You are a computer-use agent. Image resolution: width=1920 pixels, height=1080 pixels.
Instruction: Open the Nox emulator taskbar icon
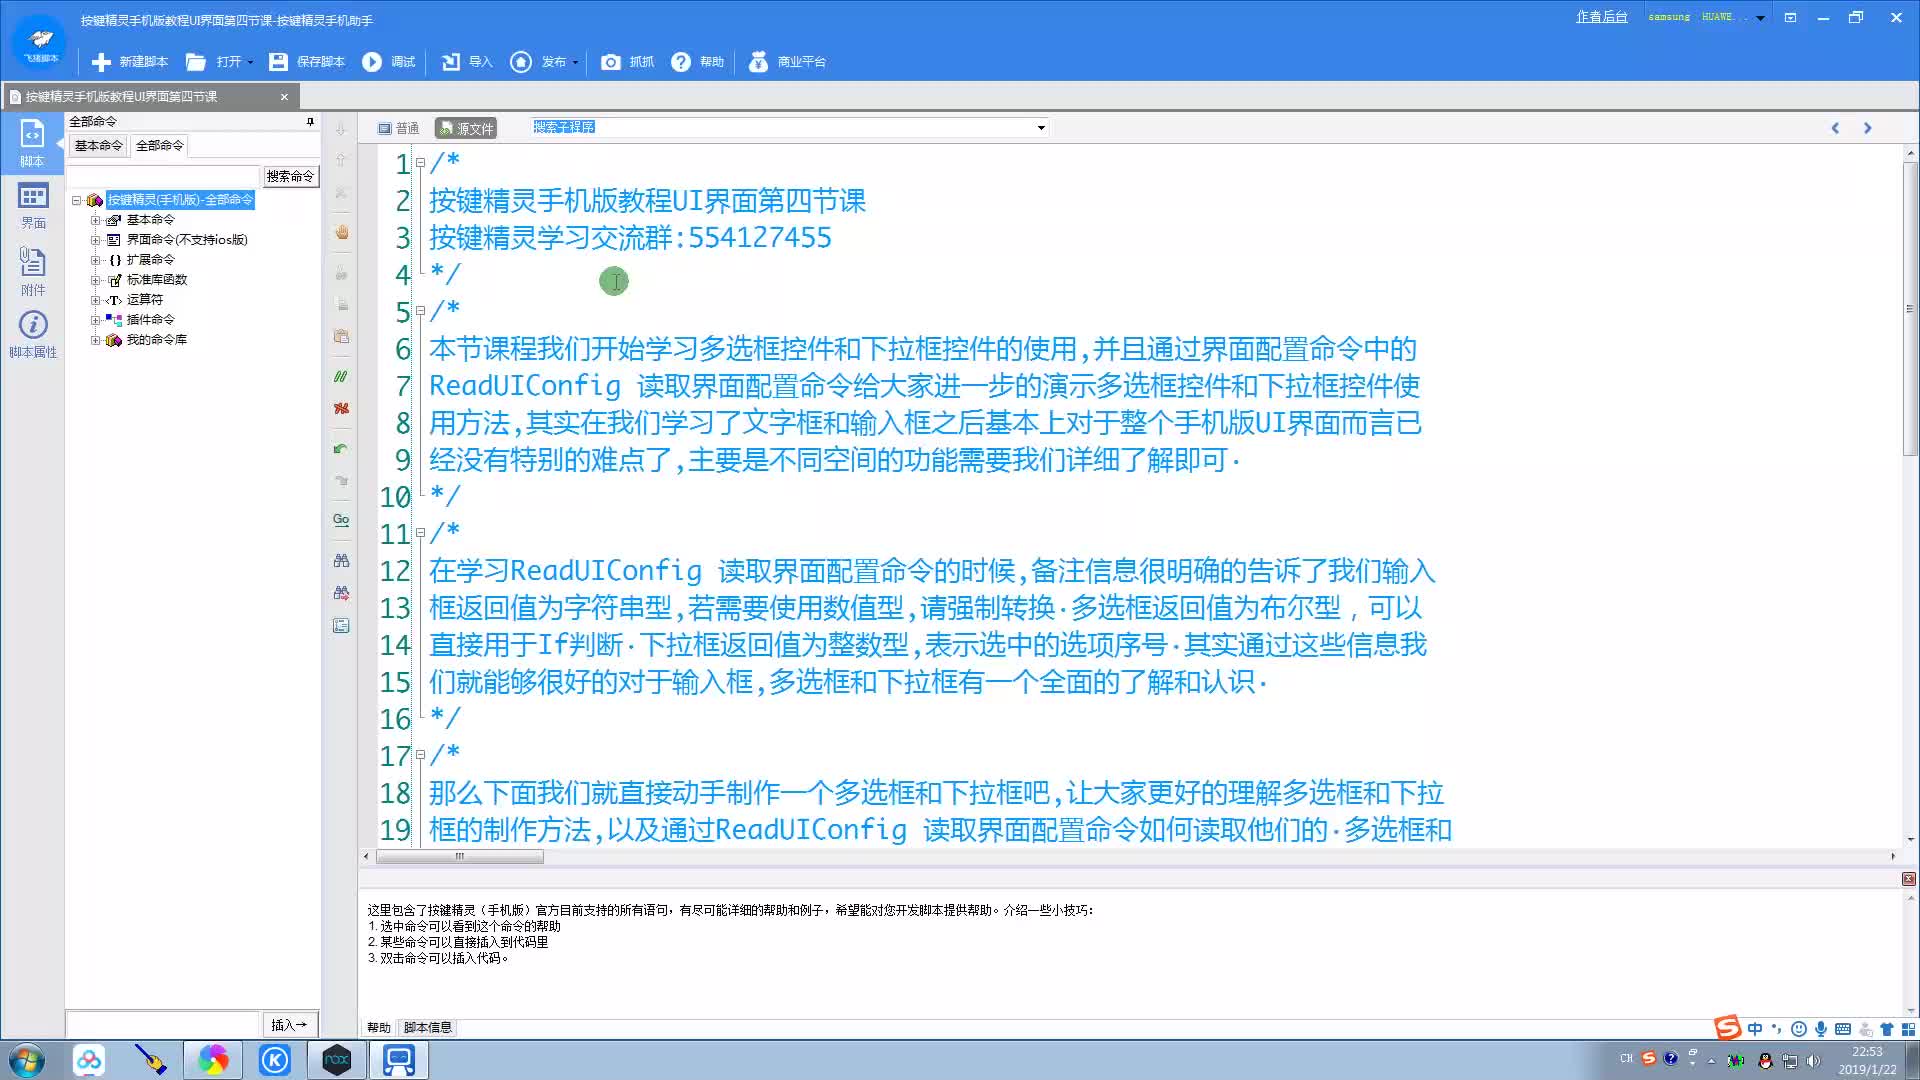(337, 1060)
